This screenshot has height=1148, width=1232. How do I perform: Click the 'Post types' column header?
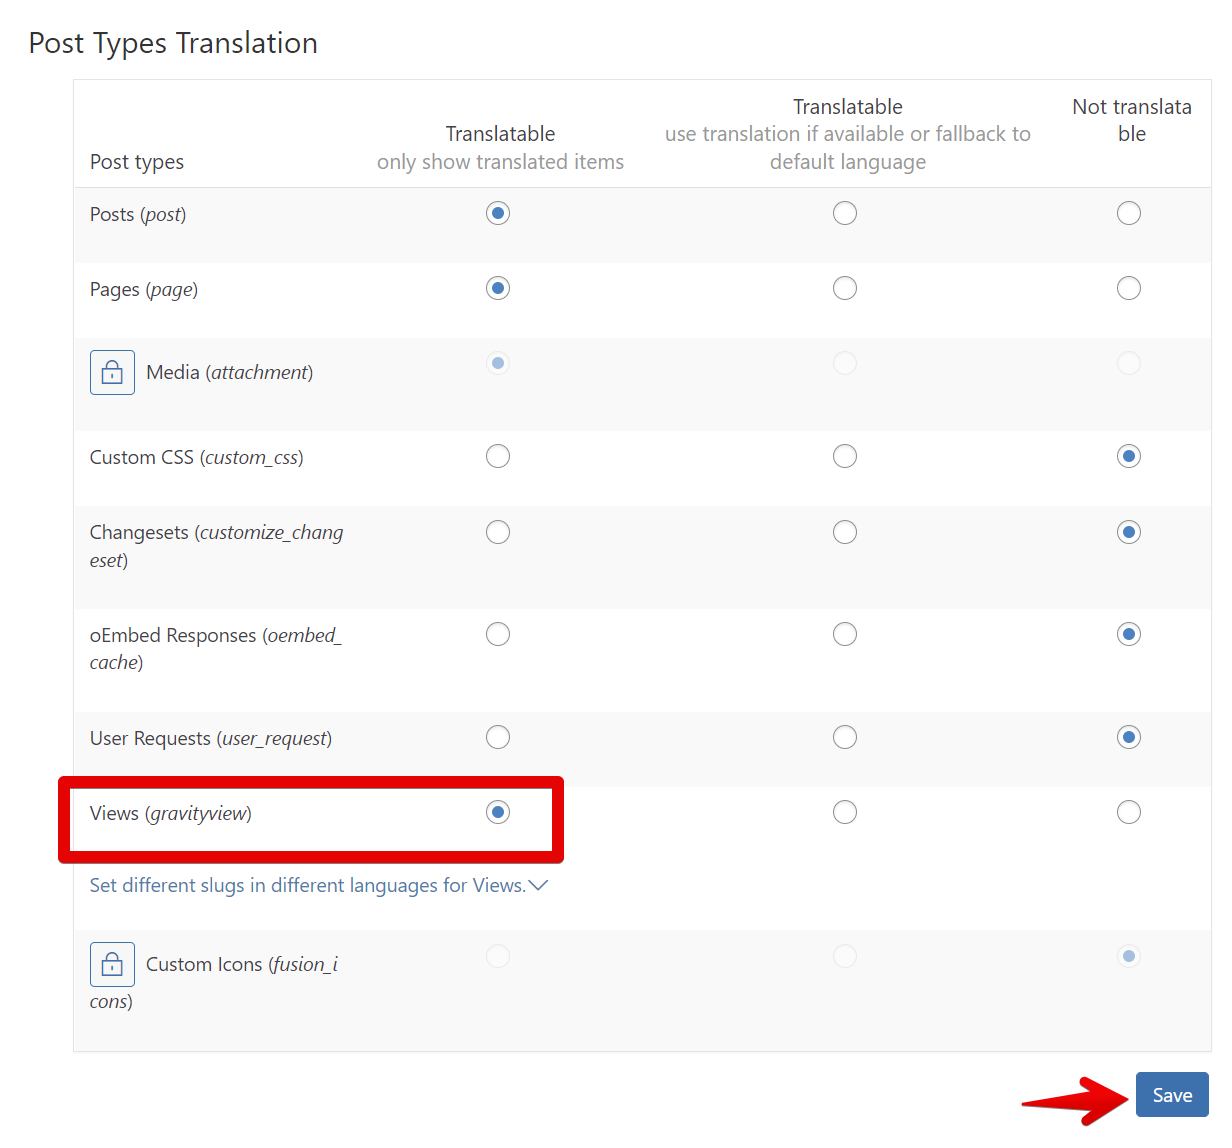[x=137, y=162]
